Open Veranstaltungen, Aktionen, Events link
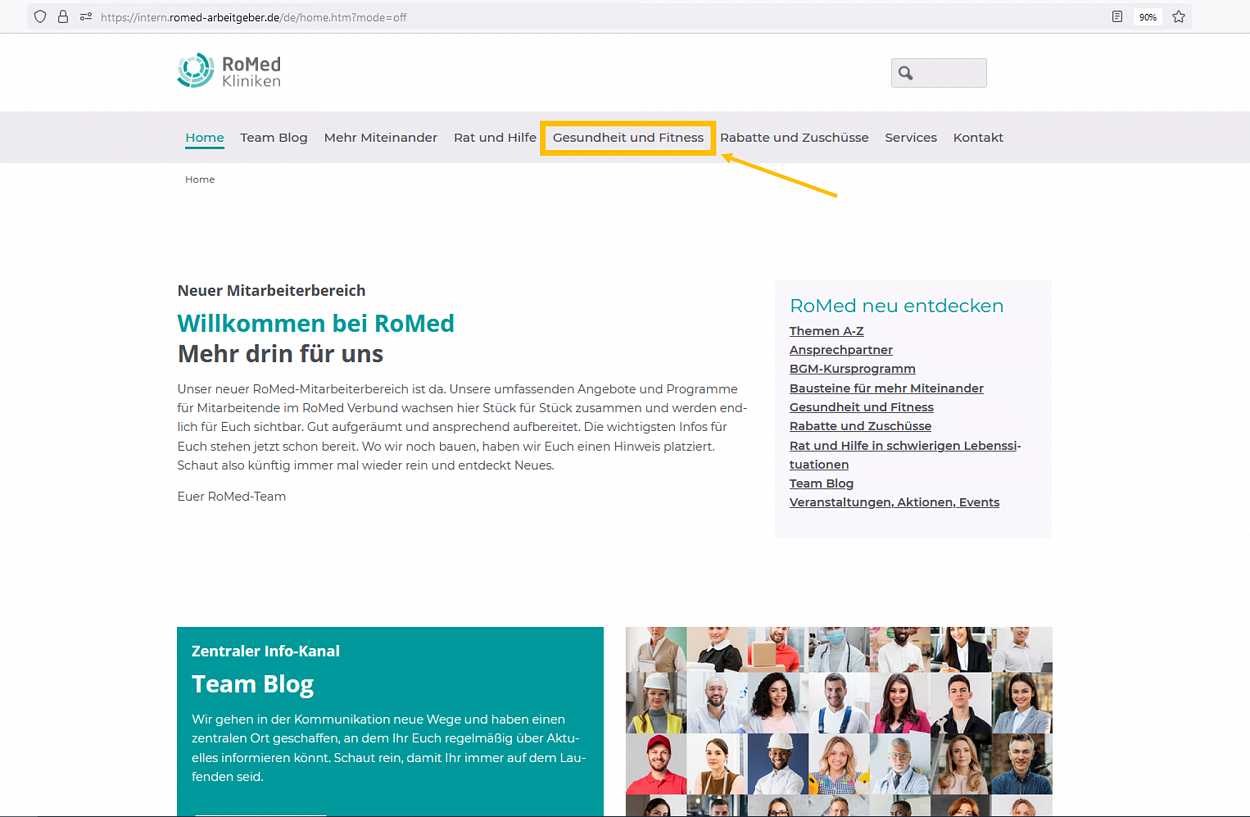1250x817 pixels. click(x=895, y=503)
